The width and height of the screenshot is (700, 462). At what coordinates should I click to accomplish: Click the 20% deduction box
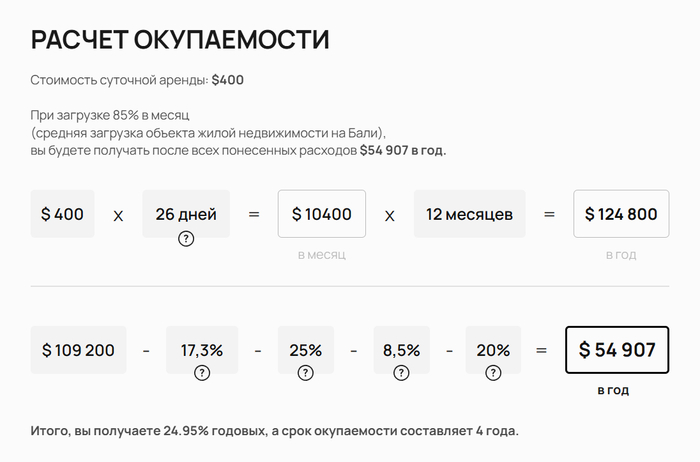[493, 350]
